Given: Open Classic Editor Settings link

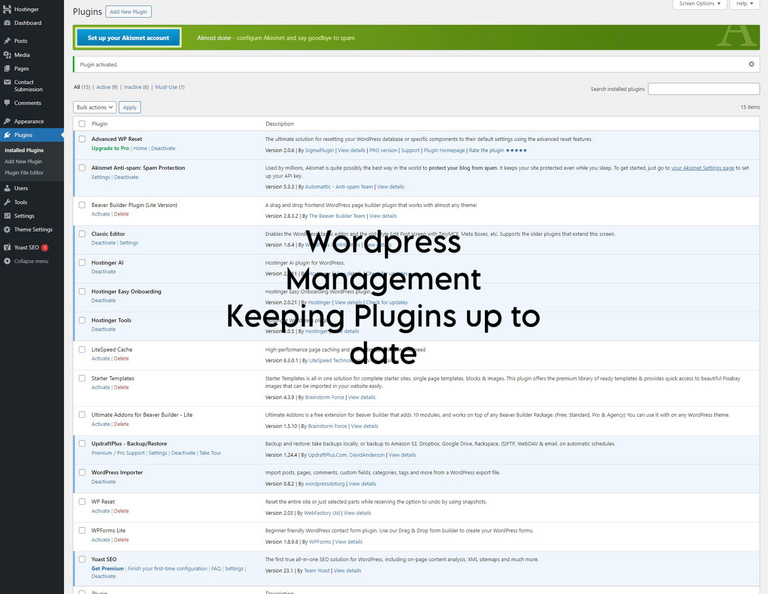Looking at the screenshot, I should [x=129, y=243].
